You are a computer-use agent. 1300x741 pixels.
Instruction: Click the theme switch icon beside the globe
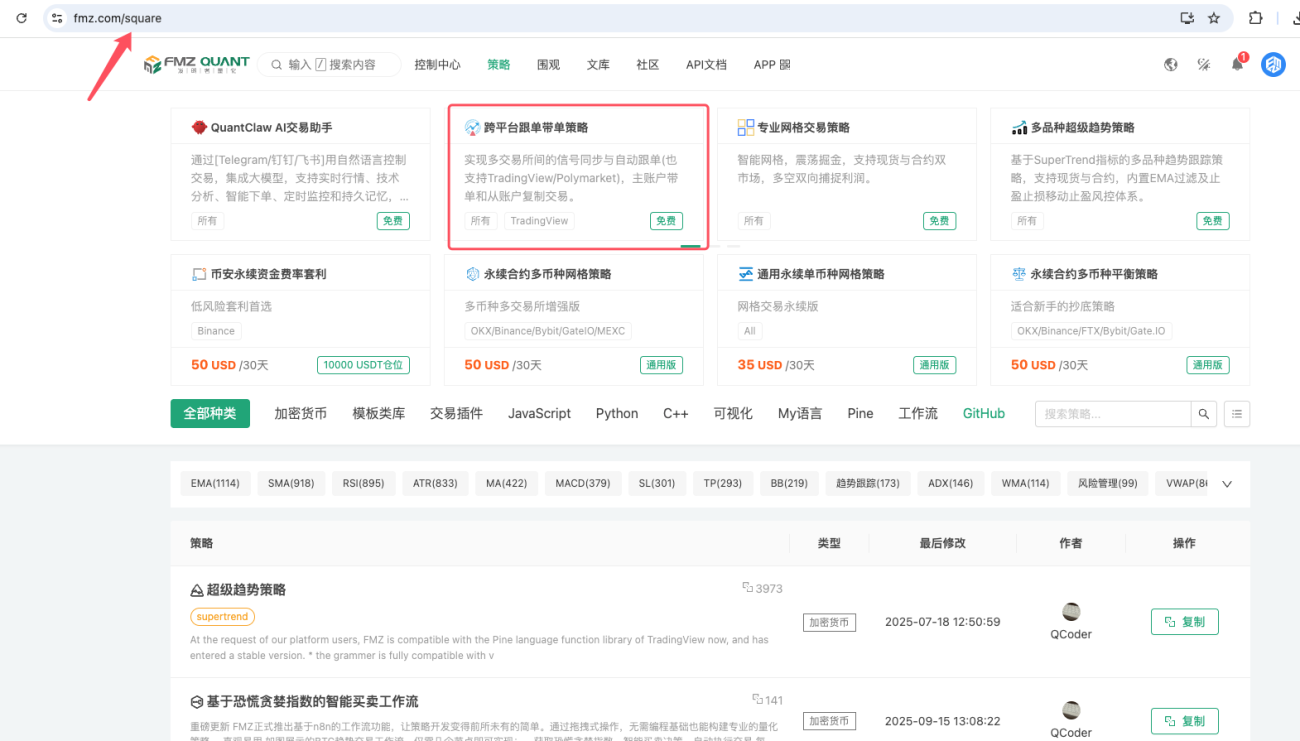[1204, 65]
